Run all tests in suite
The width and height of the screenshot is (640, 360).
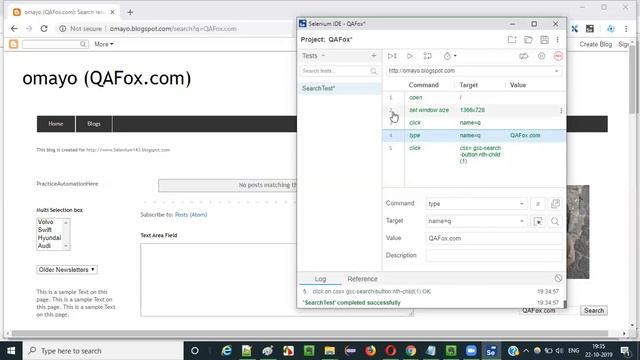392,56
